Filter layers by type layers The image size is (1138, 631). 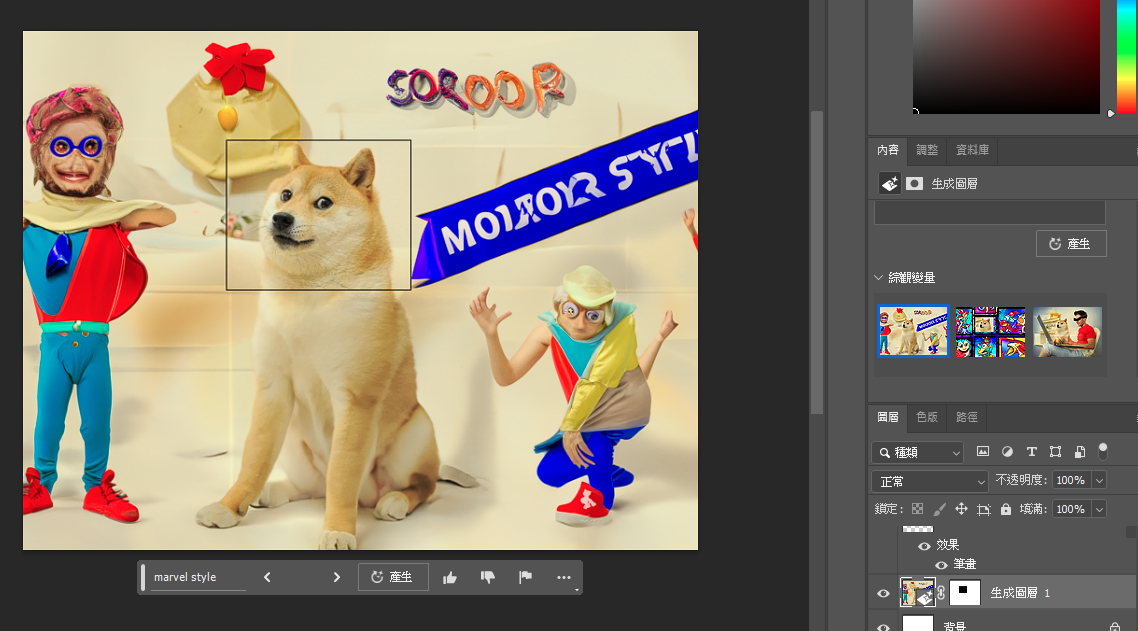pos(1031,452)
